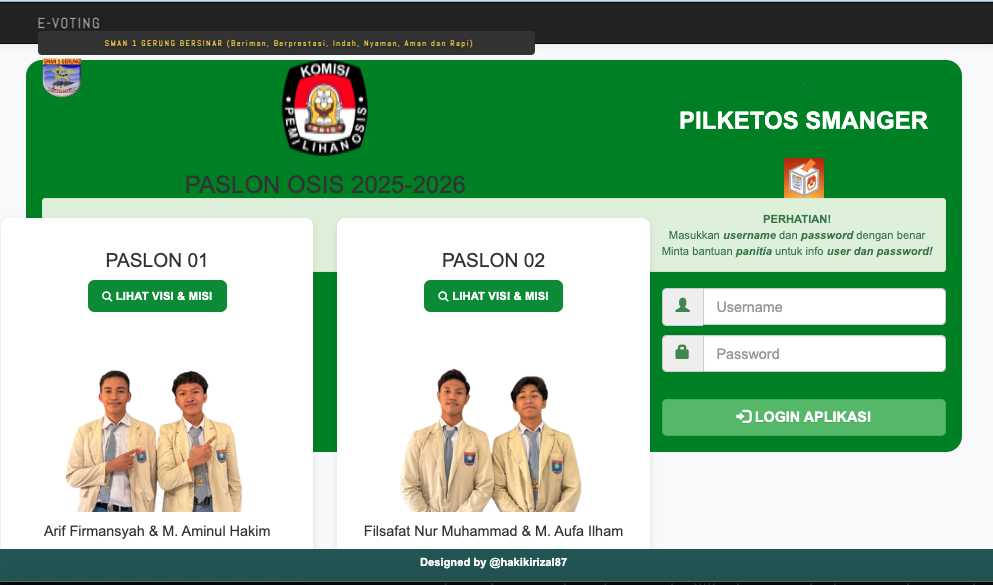Select the Paslon 01 candidates photo
993x585 pixels.
157,440
